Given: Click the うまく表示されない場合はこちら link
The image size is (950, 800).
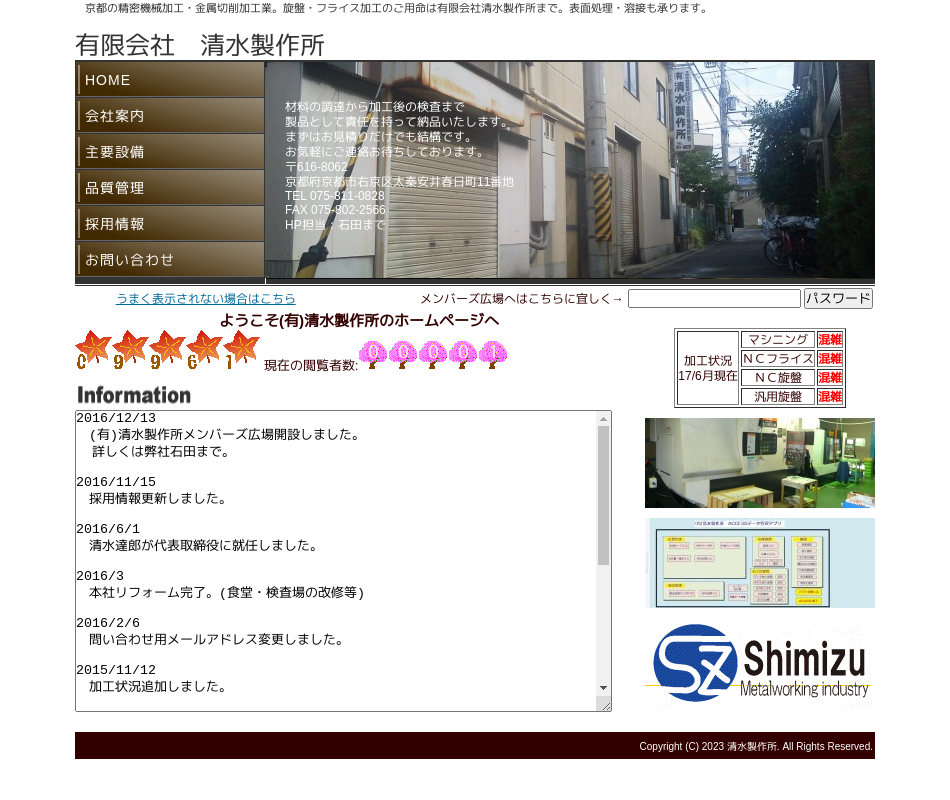Looking at the screenshot, I should [205, 299].
